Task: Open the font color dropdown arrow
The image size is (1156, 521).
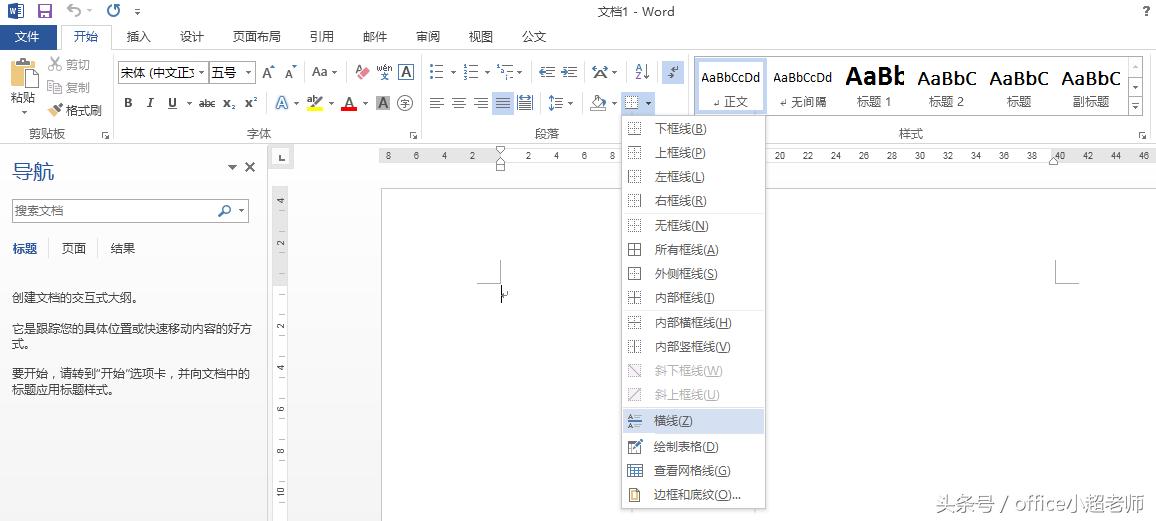Action: pyautogui.click(x=366, y=103)
